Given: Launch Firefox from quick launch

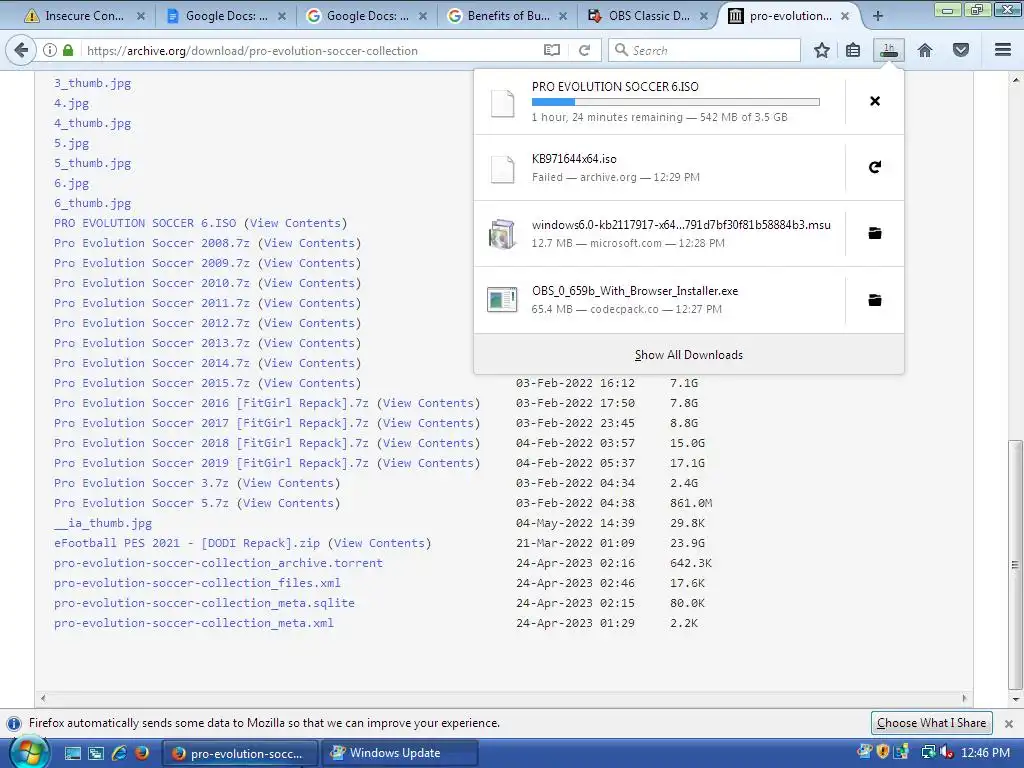Looking at the screenshot, I should (x=141, y=753).
